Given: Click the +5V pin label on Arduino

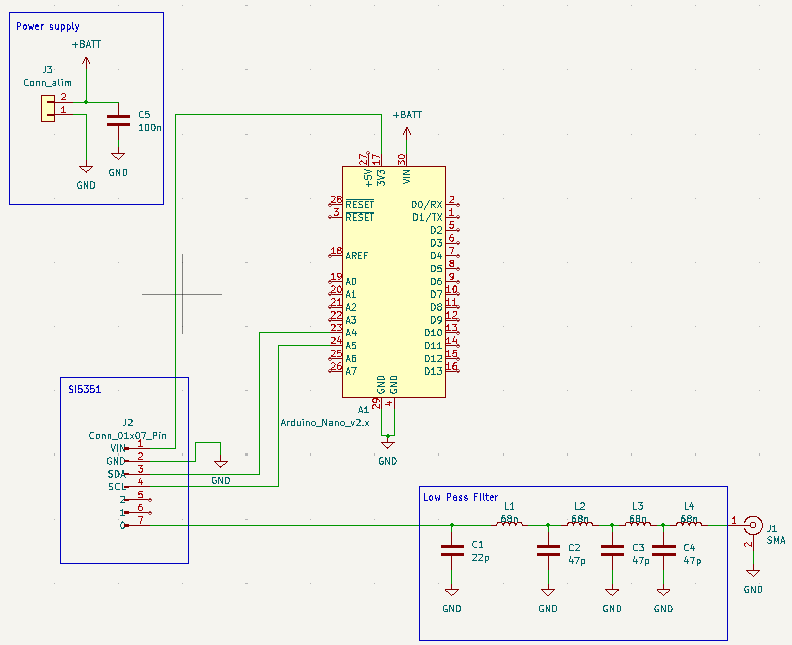Looking at the screenshot, I should pos(369,178).
